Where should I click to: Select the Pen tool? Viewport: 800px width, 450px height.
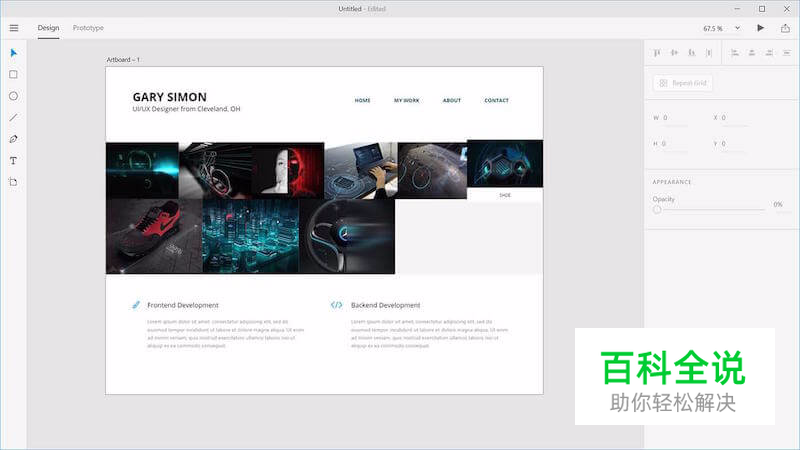pos(14,139)
